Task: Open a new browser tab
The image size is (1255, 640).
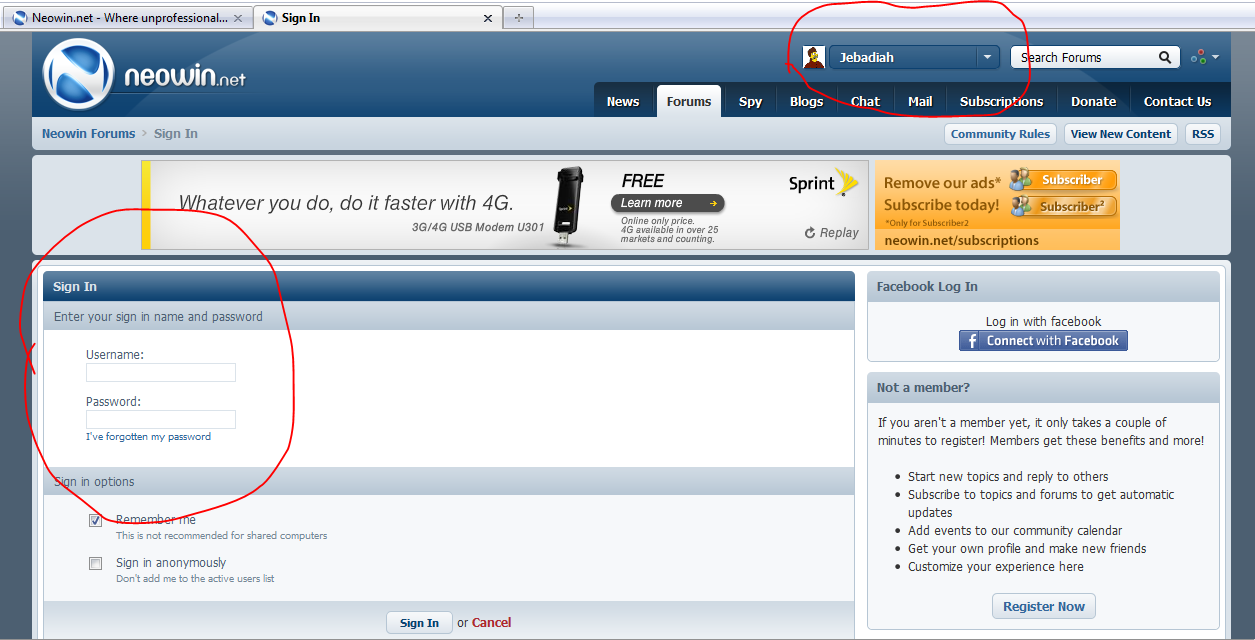Action: click(518, 18)
